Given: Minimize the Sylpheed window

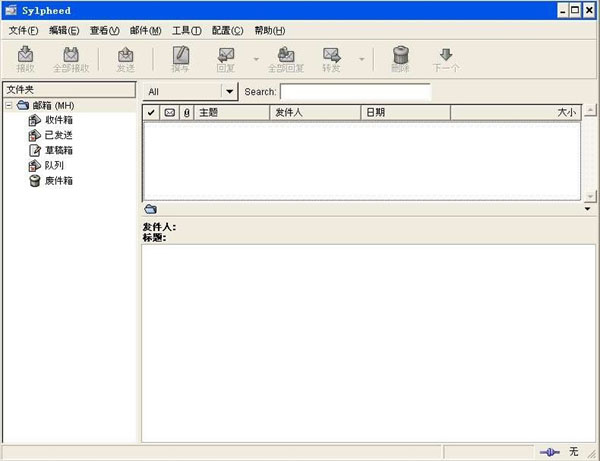Looking at the screenshot, I should 562,10.
